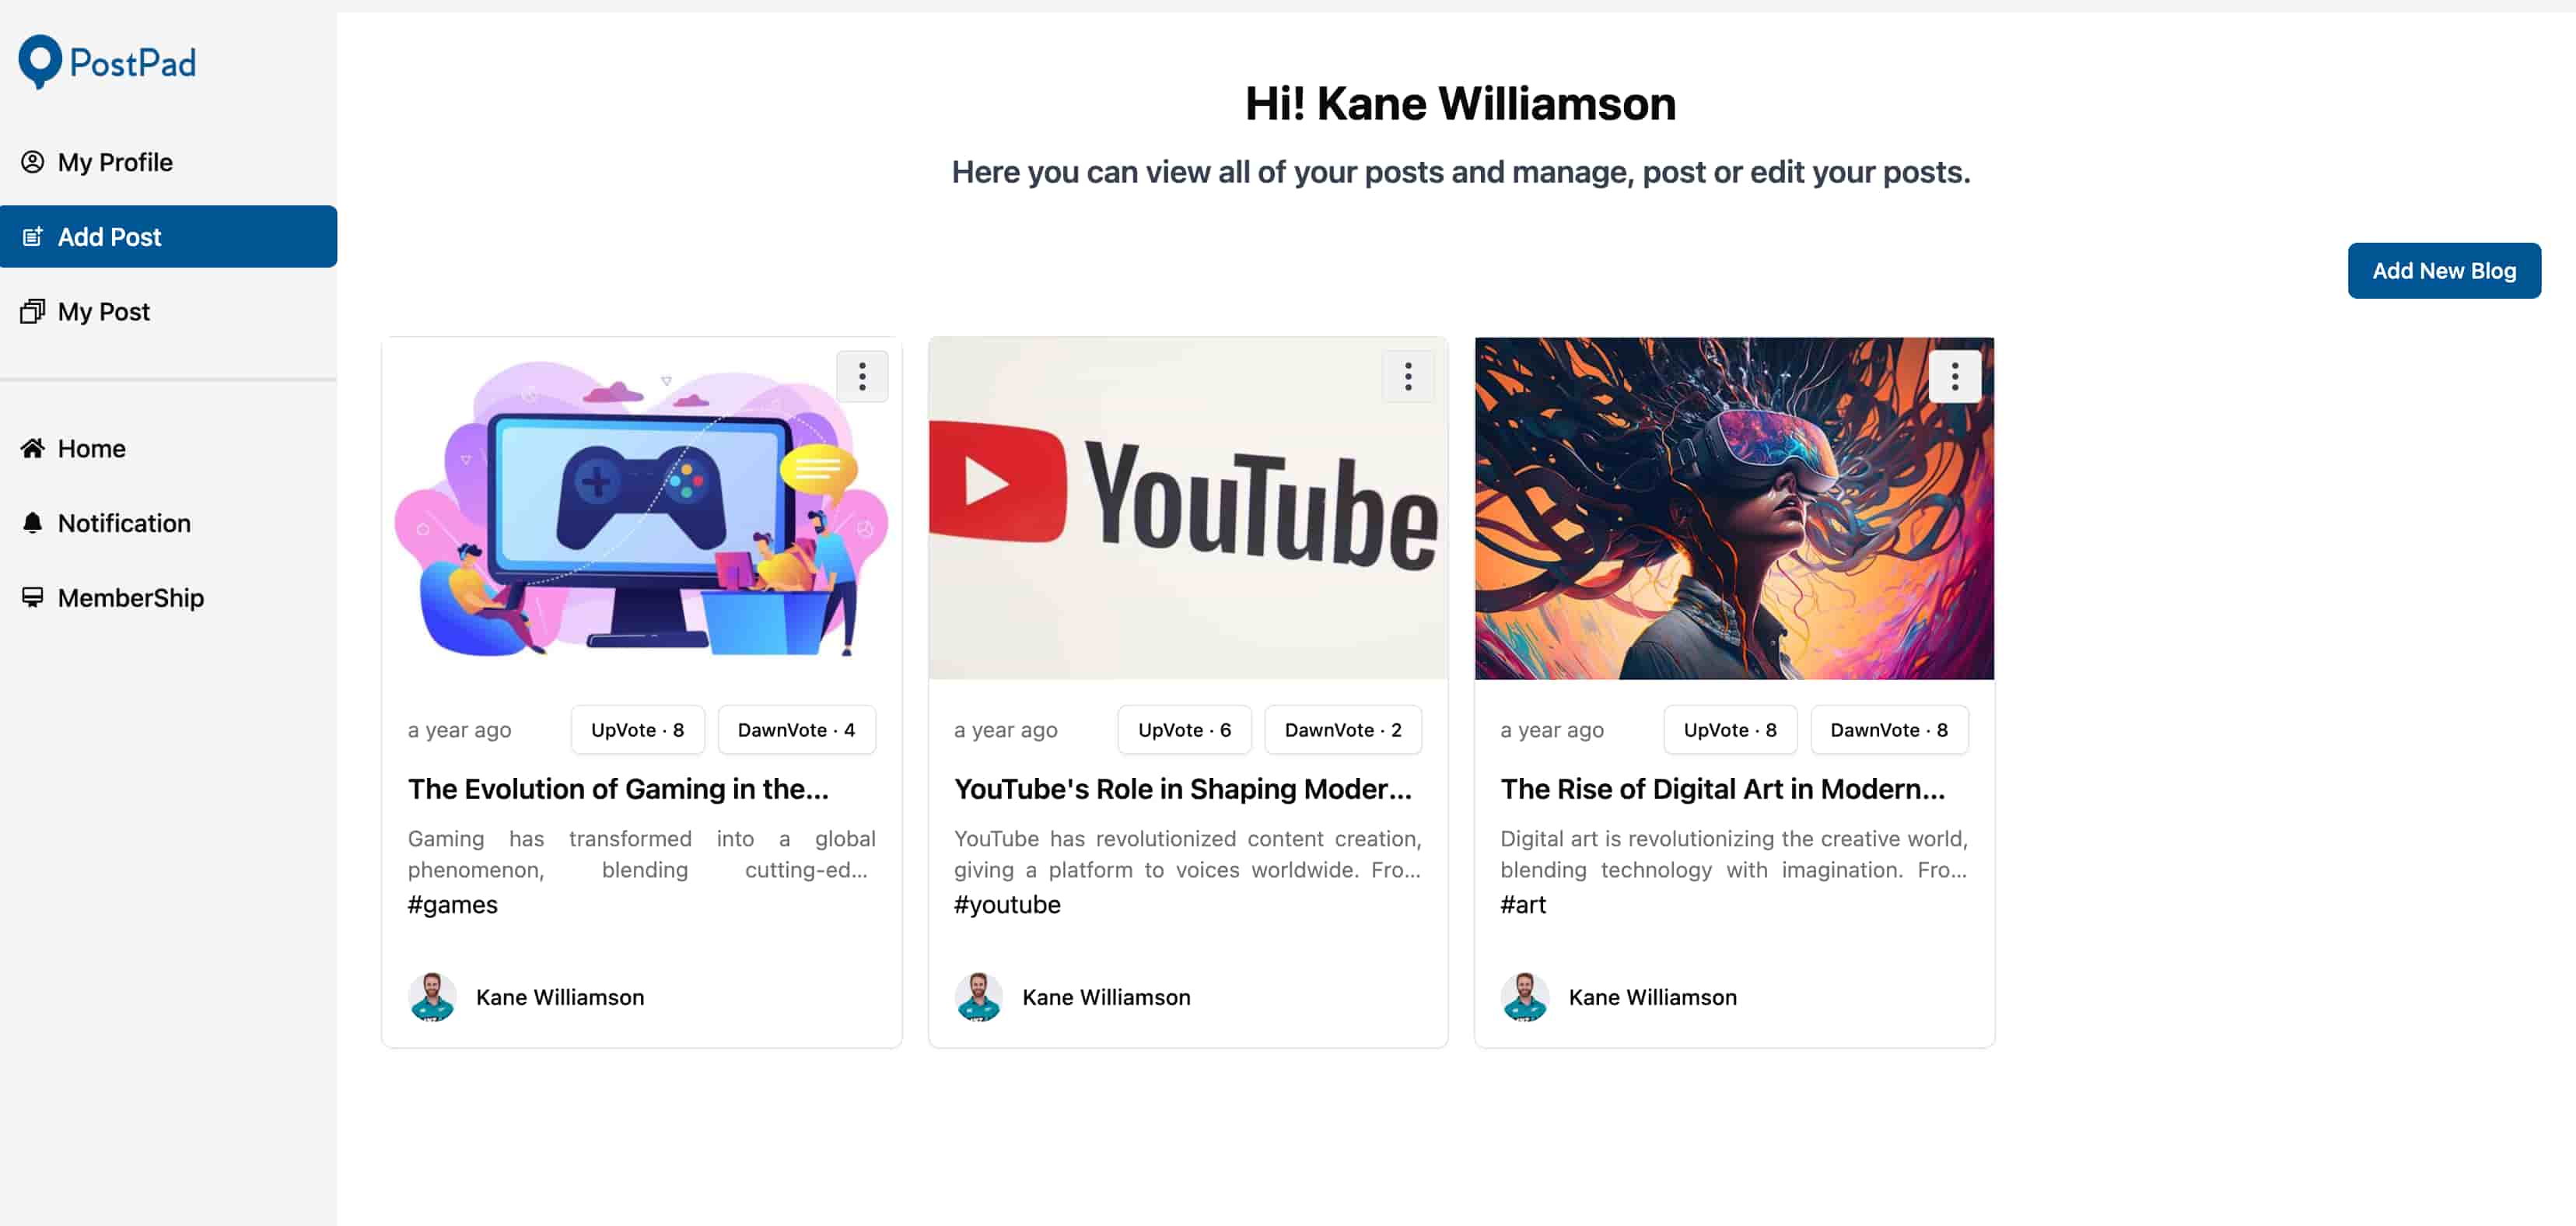
Task: Click the #art hashtag
Action: click(x=1523, y=905)
